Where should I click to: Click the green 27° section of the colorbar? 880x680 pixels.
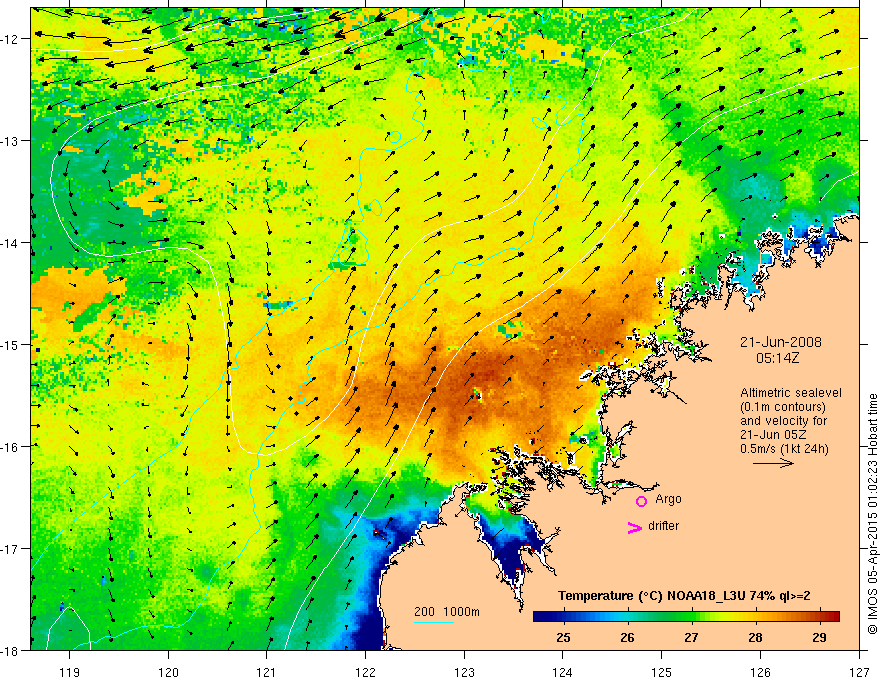point(691,617)
